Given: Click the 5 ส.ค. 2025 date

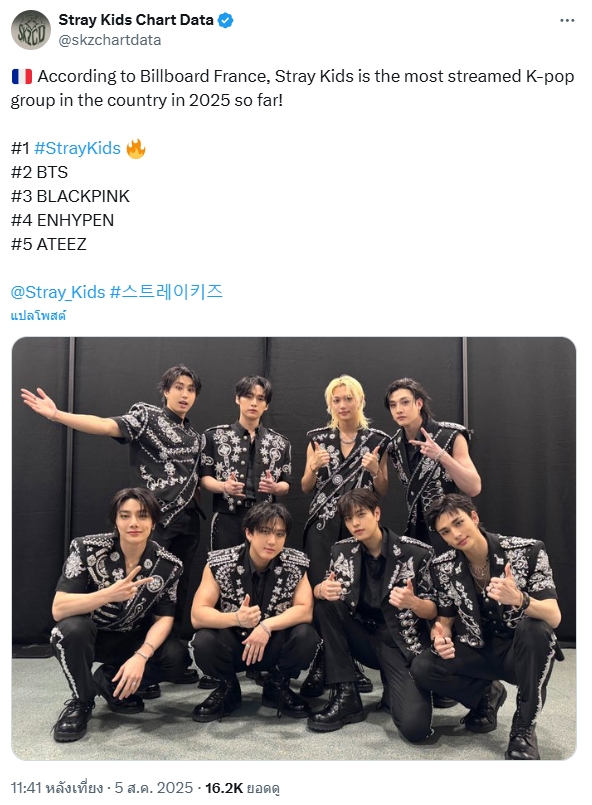Looking at the screenshot, I should [x=154, y=788].
